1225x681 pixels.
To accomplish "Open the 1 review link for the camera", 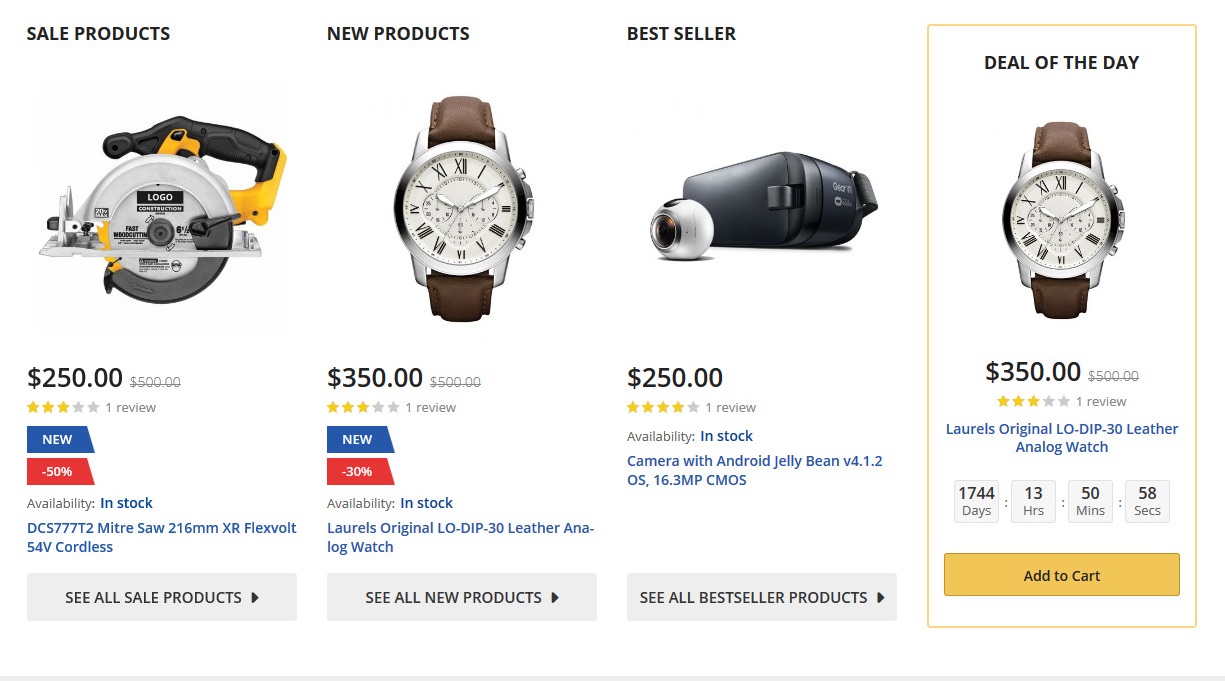I will (x=731, y=408).
